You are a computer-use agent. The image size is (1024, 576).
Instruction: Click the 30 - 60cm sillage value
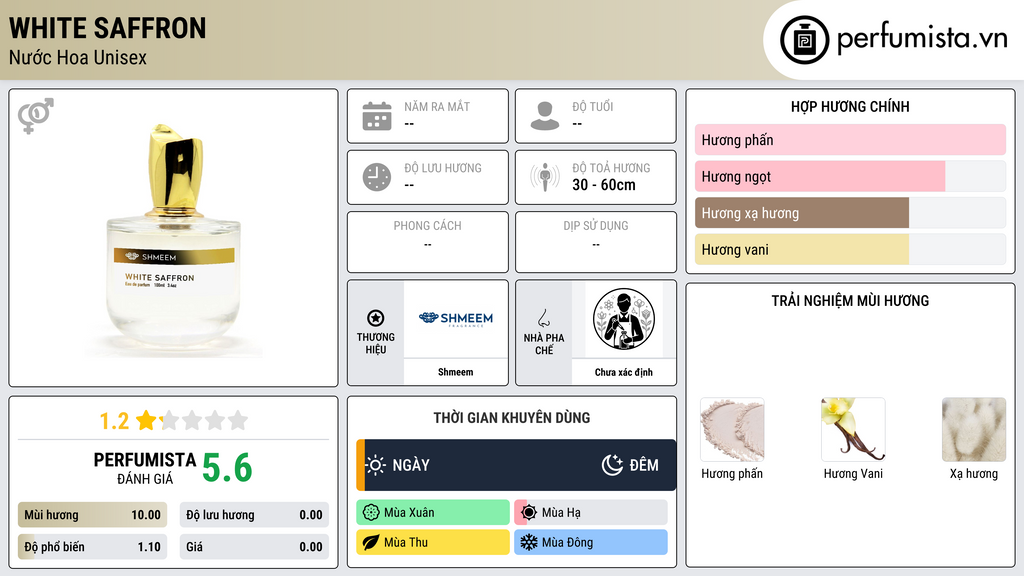click(x=604, y=185)
